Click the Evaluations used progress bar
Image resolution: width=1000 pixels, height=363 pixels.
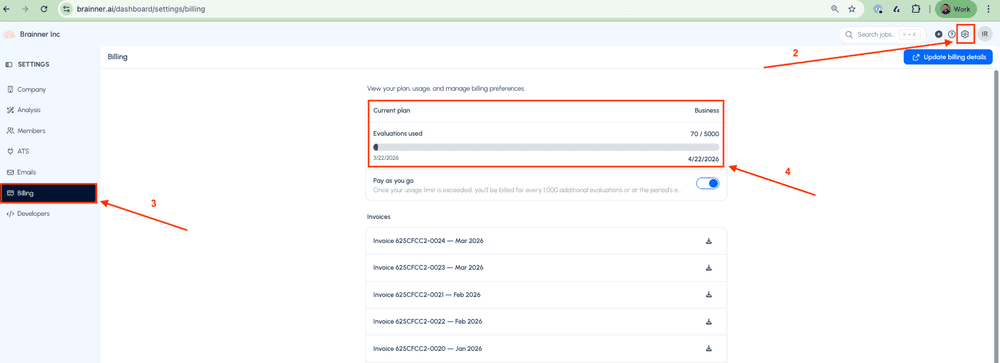[546, 147]
